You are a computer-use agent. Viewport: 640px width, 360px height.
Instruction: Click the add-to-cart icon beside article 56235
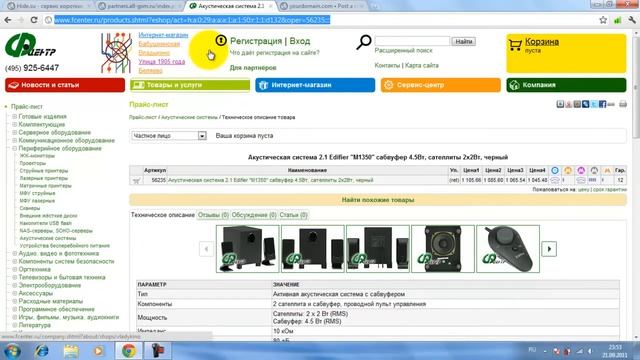tap(136, 180)
